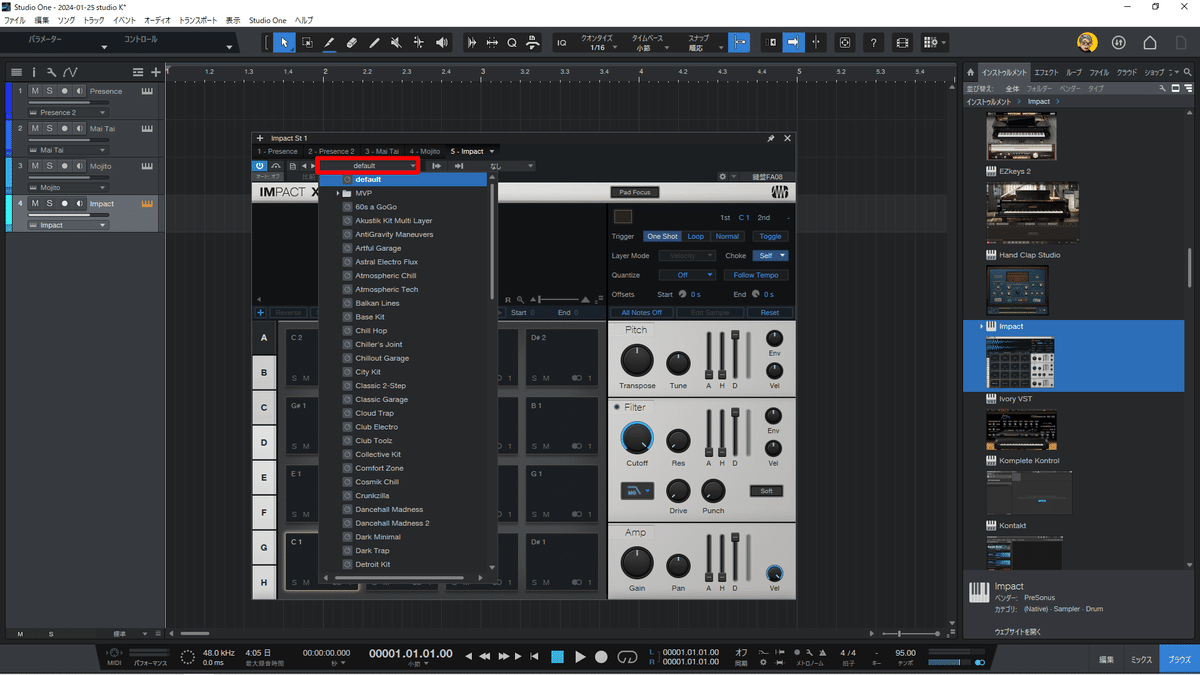Select the Eraser tool
1200x675 pixels.
point(351,43)
